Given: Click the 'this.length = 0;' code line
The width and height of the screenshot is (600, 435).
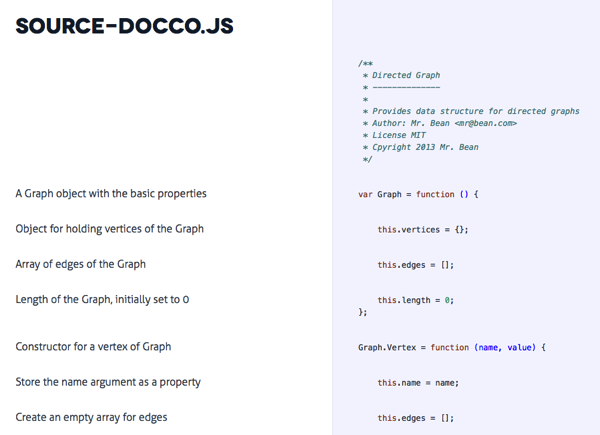Looking at the screenshot, I should (415, 300).
